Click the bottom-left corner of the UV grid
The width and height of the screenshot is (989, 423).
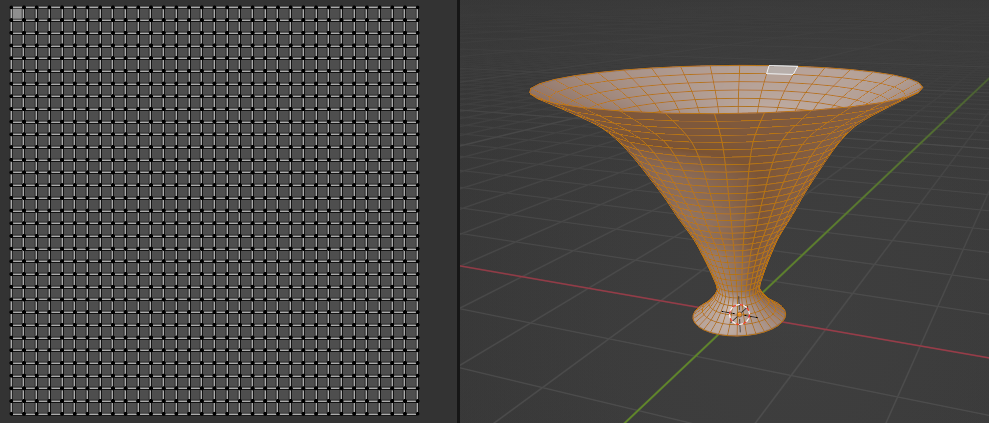12,413
